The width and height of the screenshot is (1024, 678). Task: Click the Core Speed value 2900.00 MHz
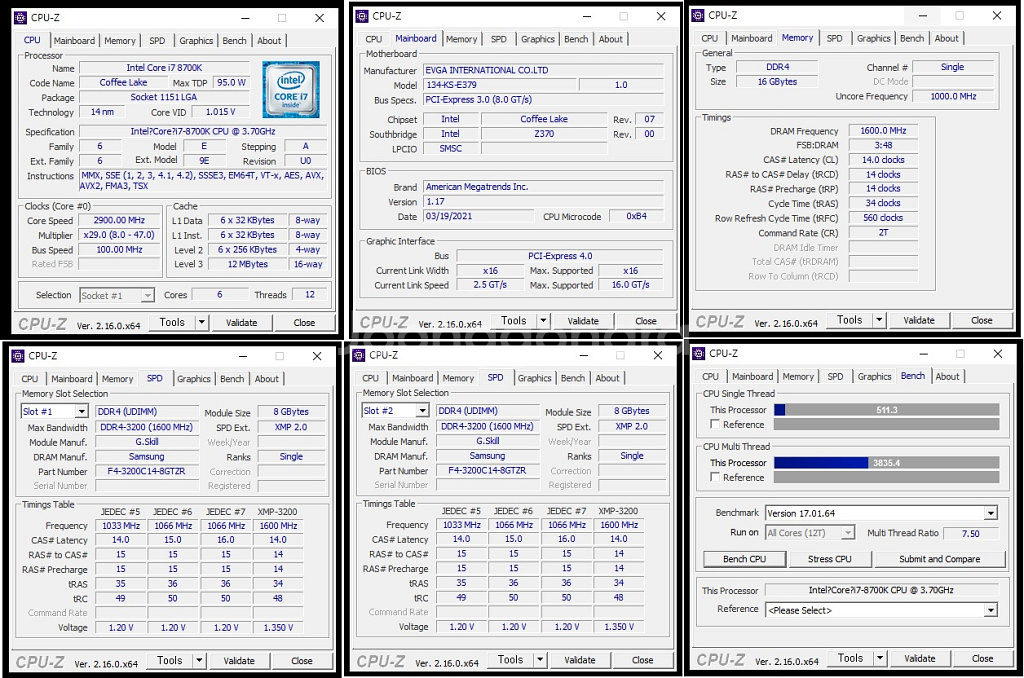tap(119, 221)
